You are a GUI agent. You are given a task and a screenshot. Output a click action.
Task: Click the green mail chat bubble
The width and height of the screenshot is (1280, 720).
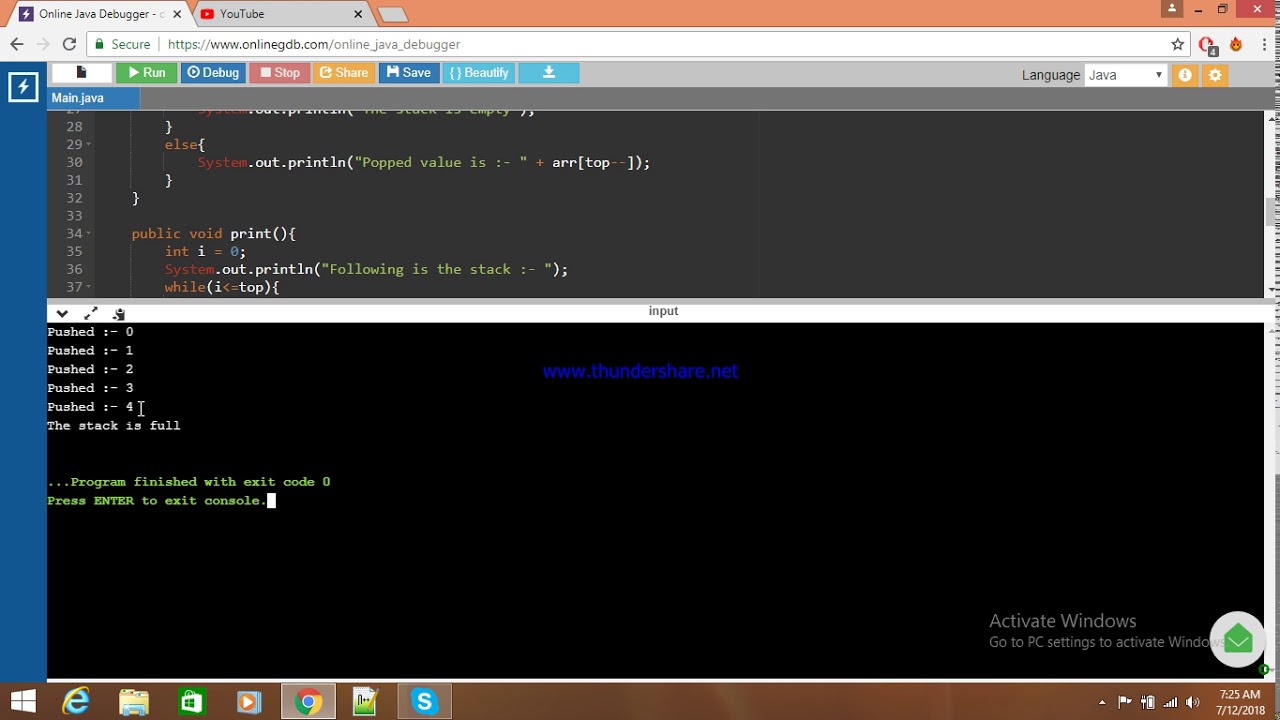tap(1237, 639)
